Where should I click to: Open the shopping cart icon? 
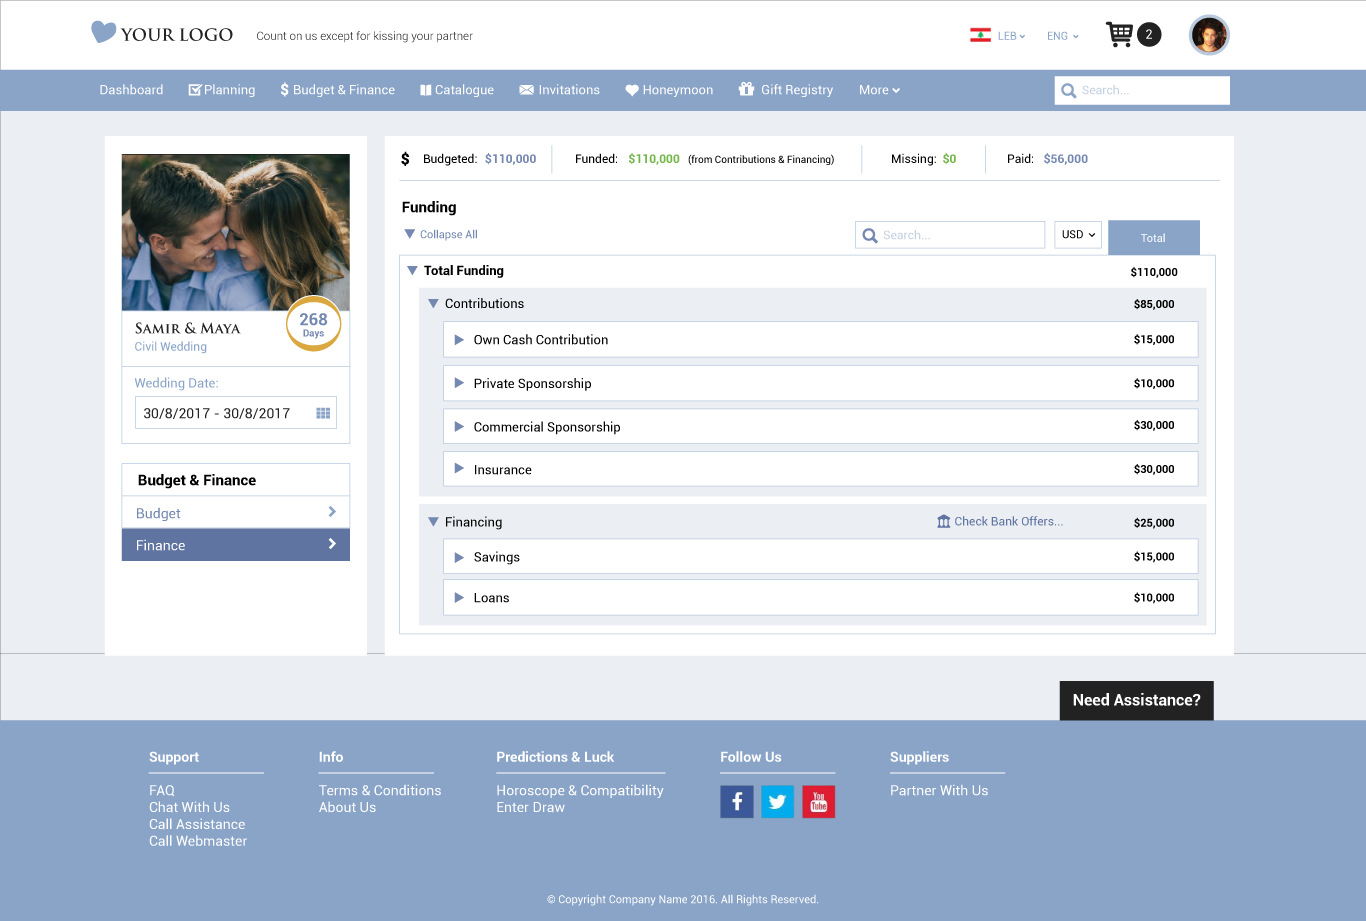pyautogui.click(x=1119, y=34)
